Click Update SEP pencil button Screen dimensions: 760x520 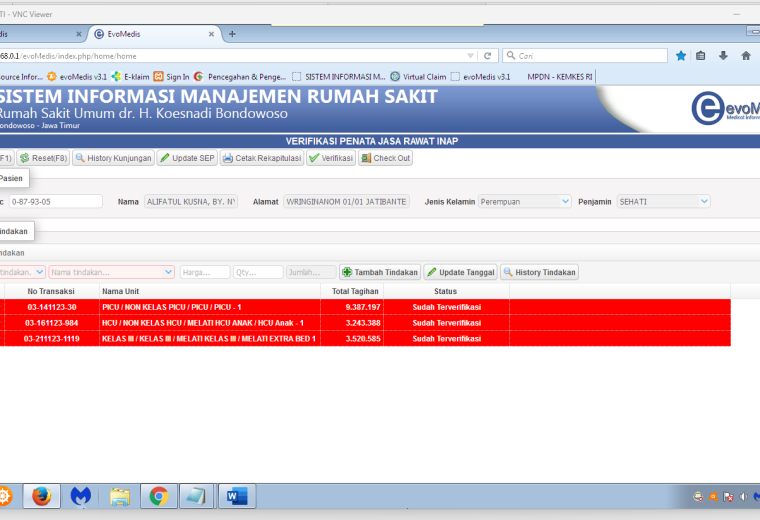187,158
